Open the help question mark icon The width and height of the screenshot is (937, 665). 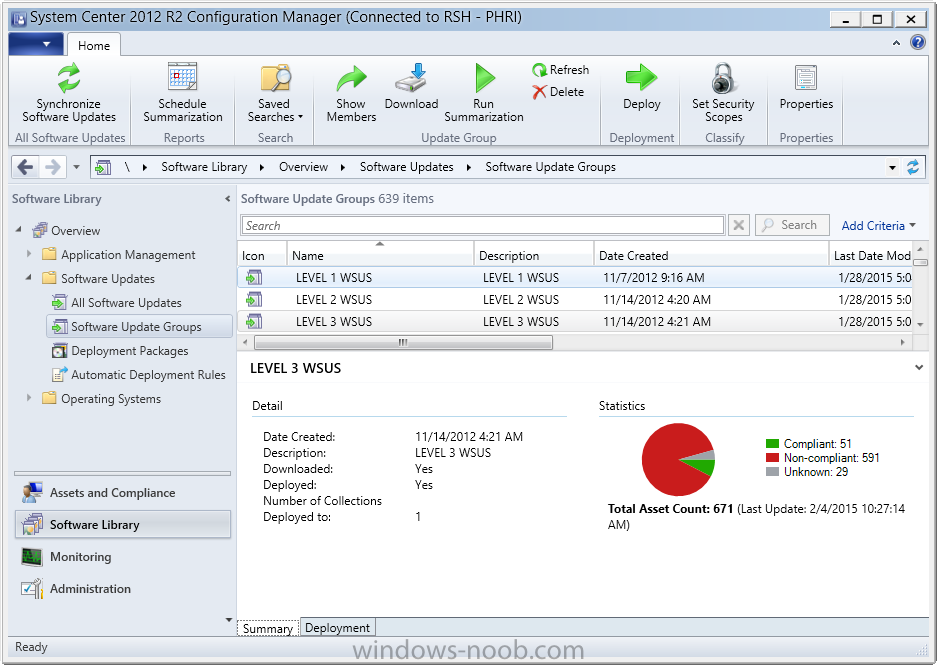(917, 42)
